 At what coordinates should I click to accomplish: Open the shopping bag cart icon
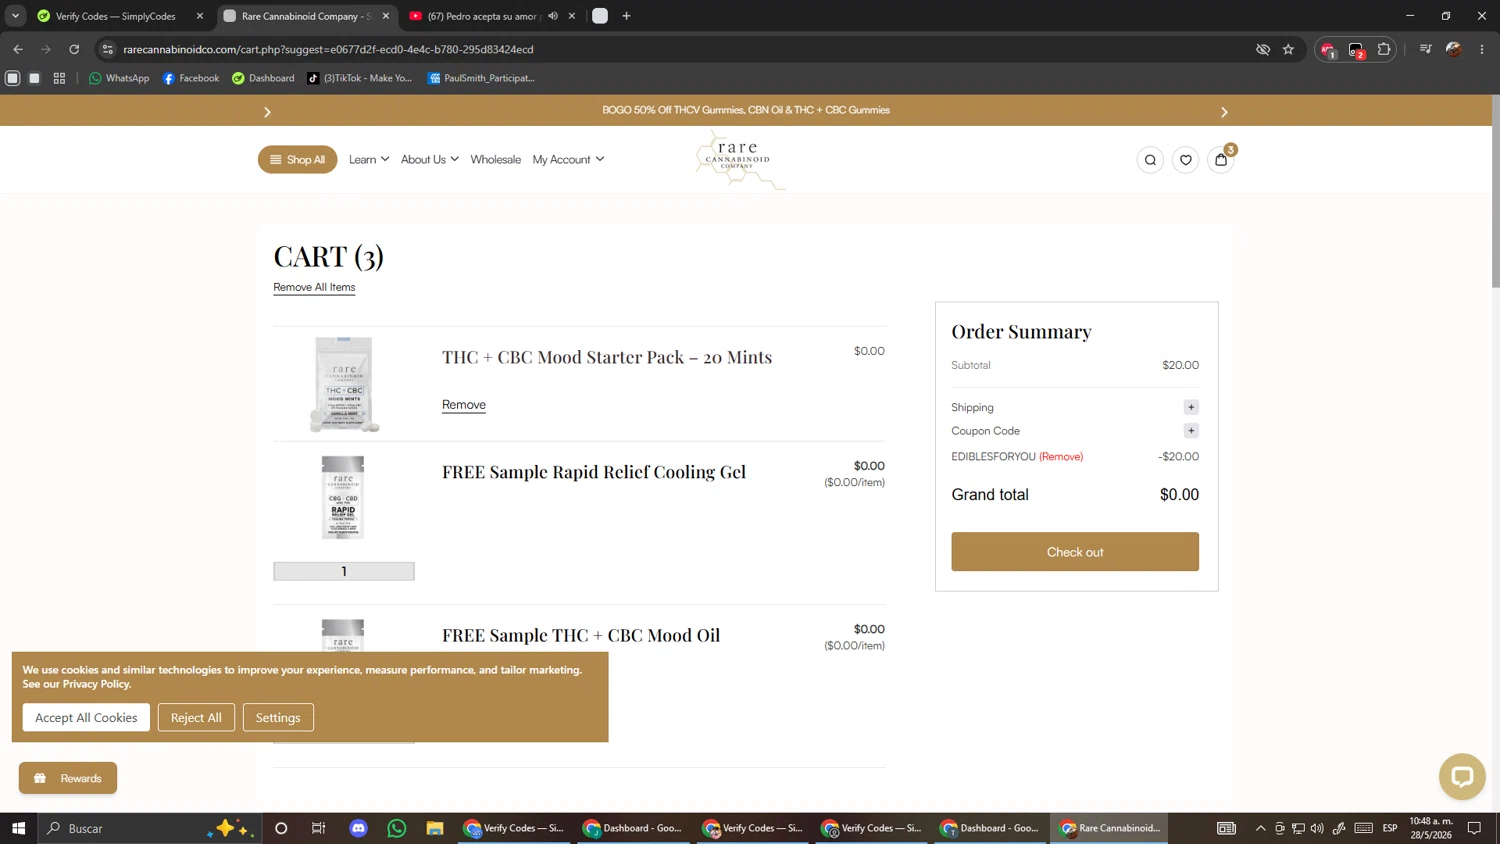(1221, 160)
